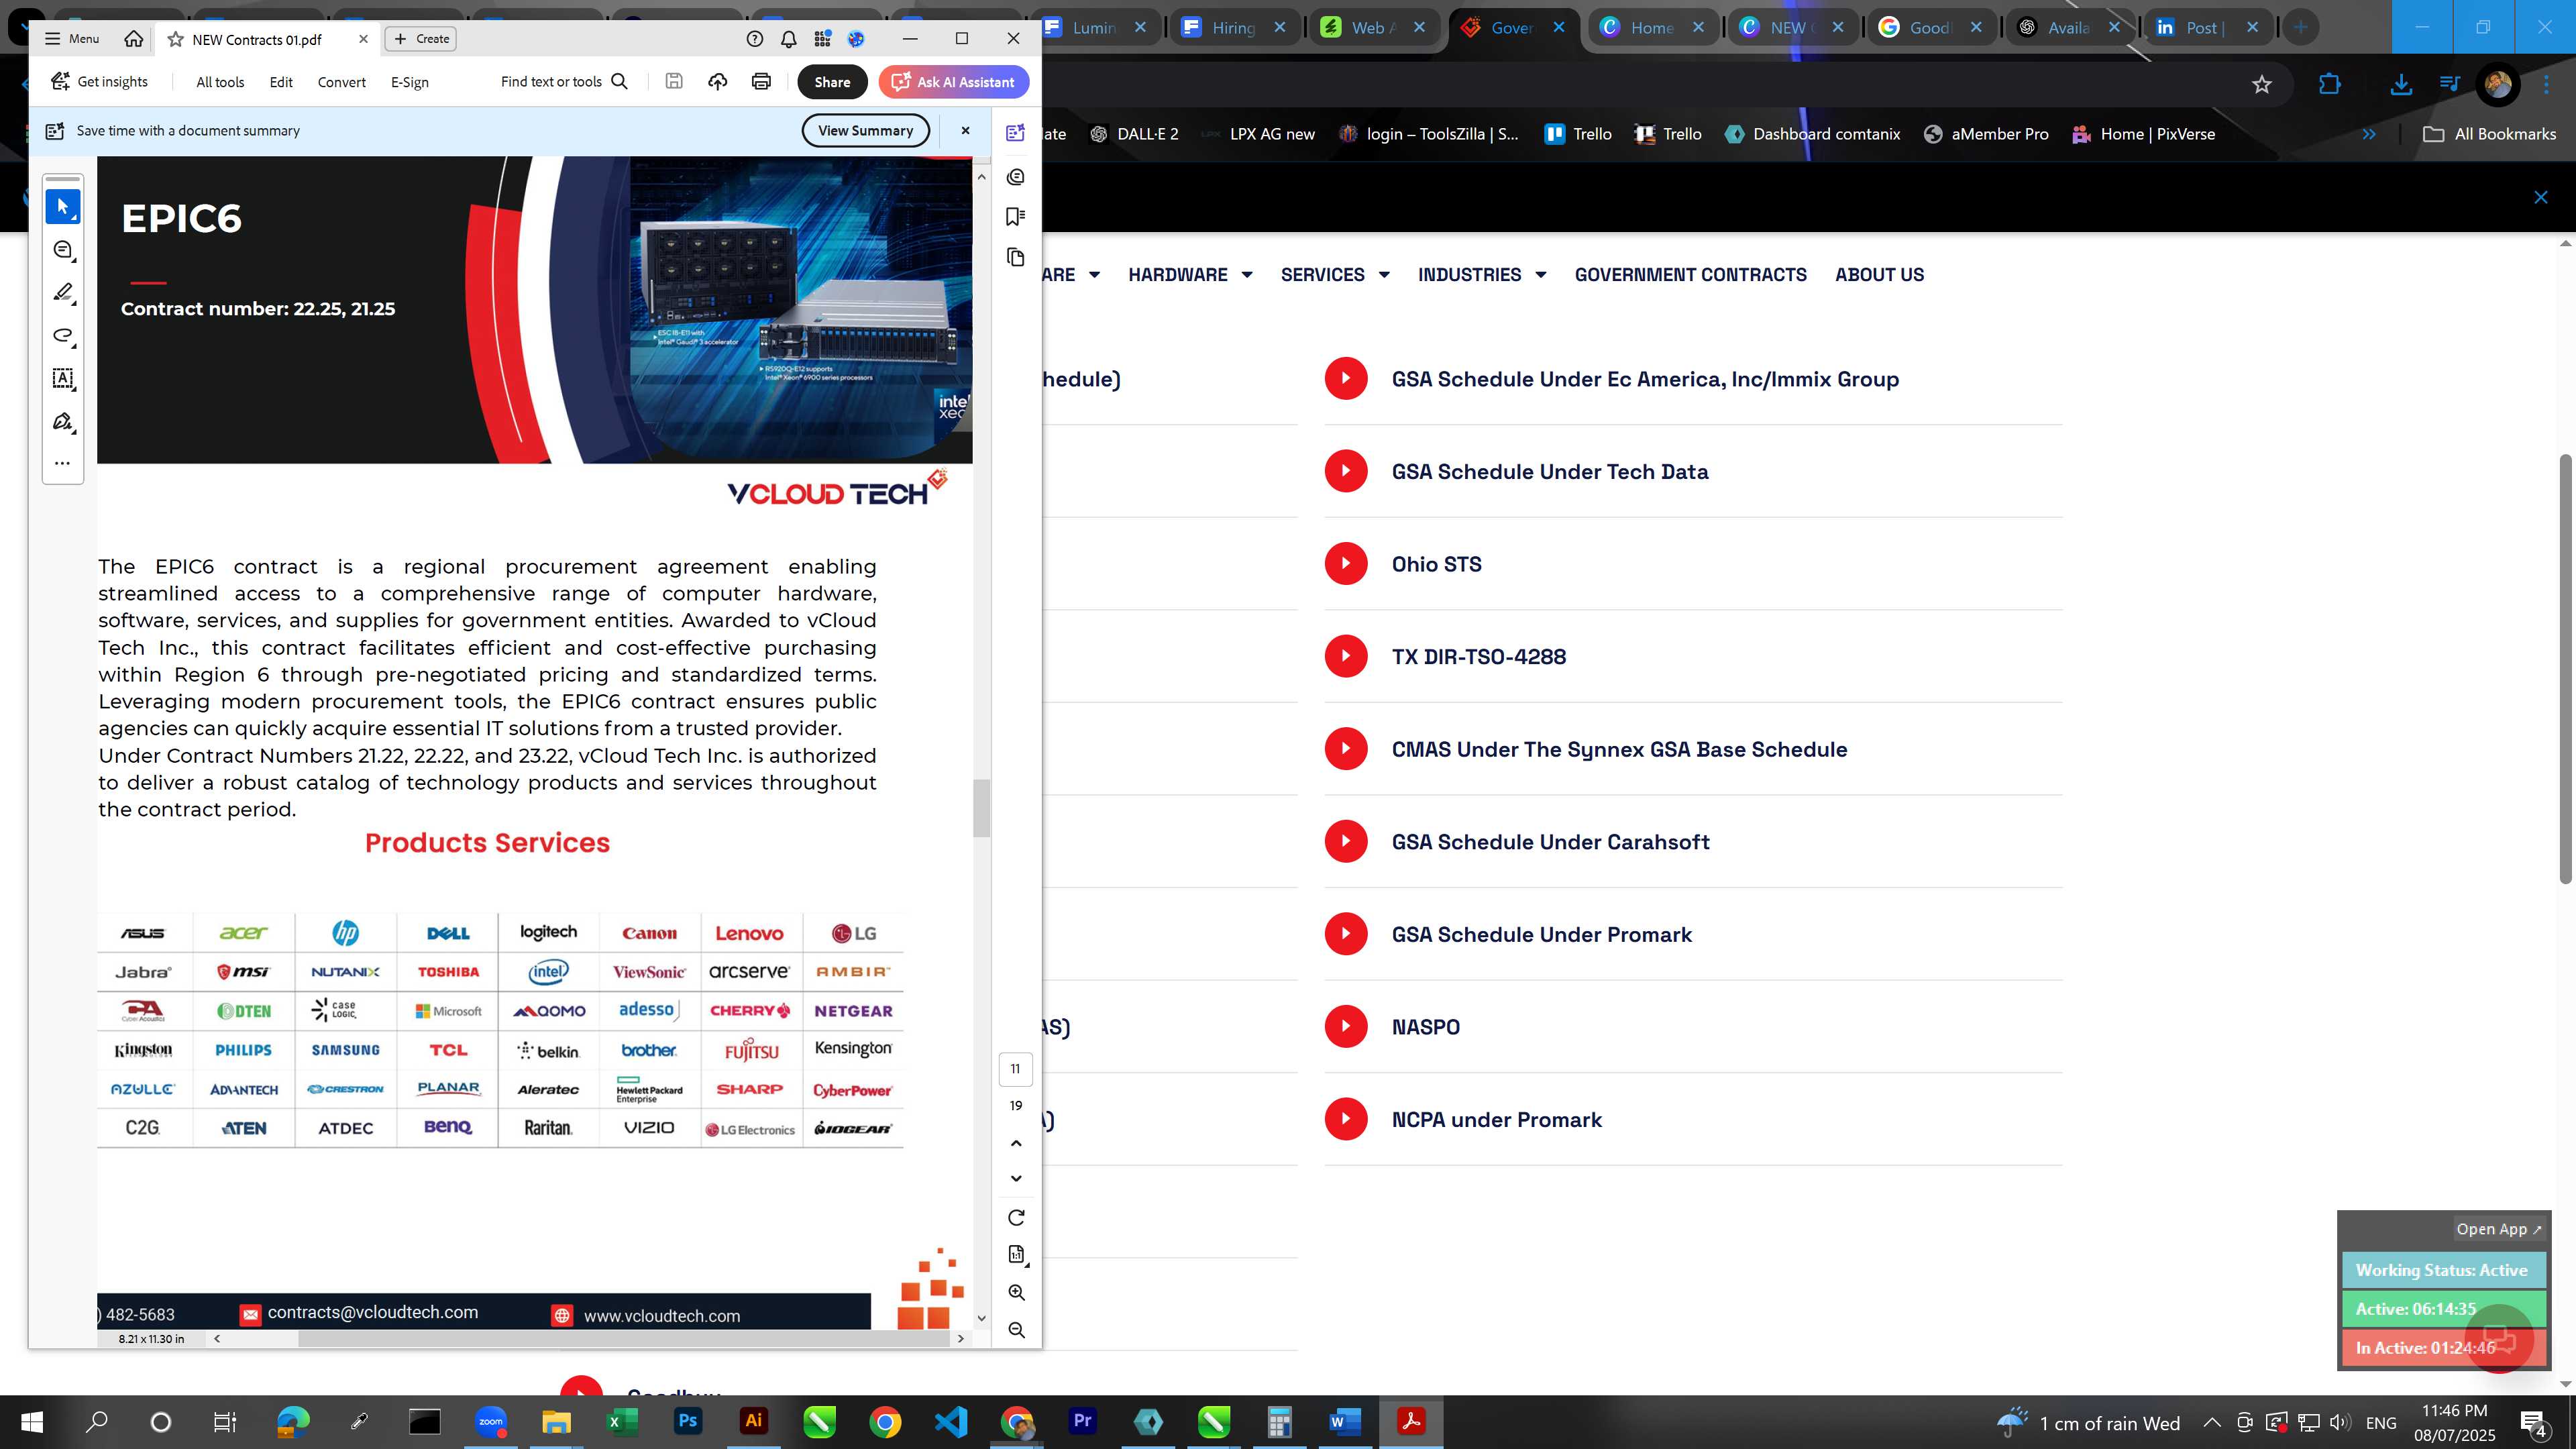Click the save file icon in Acrobat
Viewport: 2576px width, 1449px height.
[674, 82]
